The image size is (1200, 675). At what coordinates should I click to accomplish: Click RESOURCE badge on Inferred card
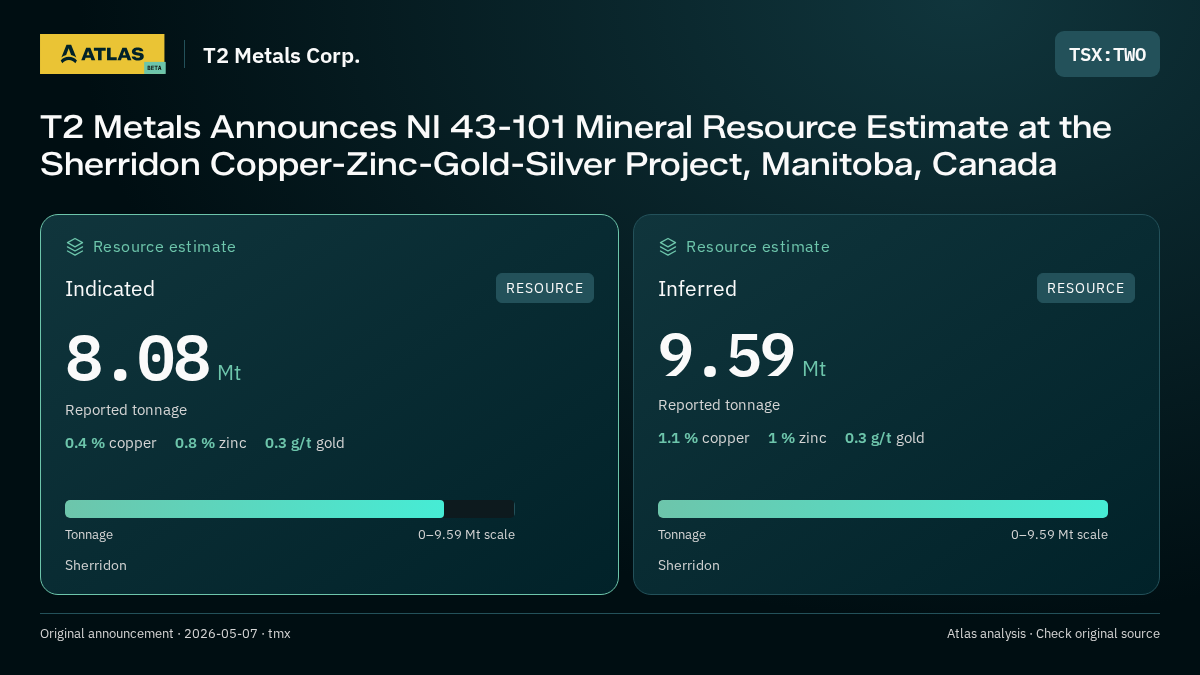click(1086, 288)
